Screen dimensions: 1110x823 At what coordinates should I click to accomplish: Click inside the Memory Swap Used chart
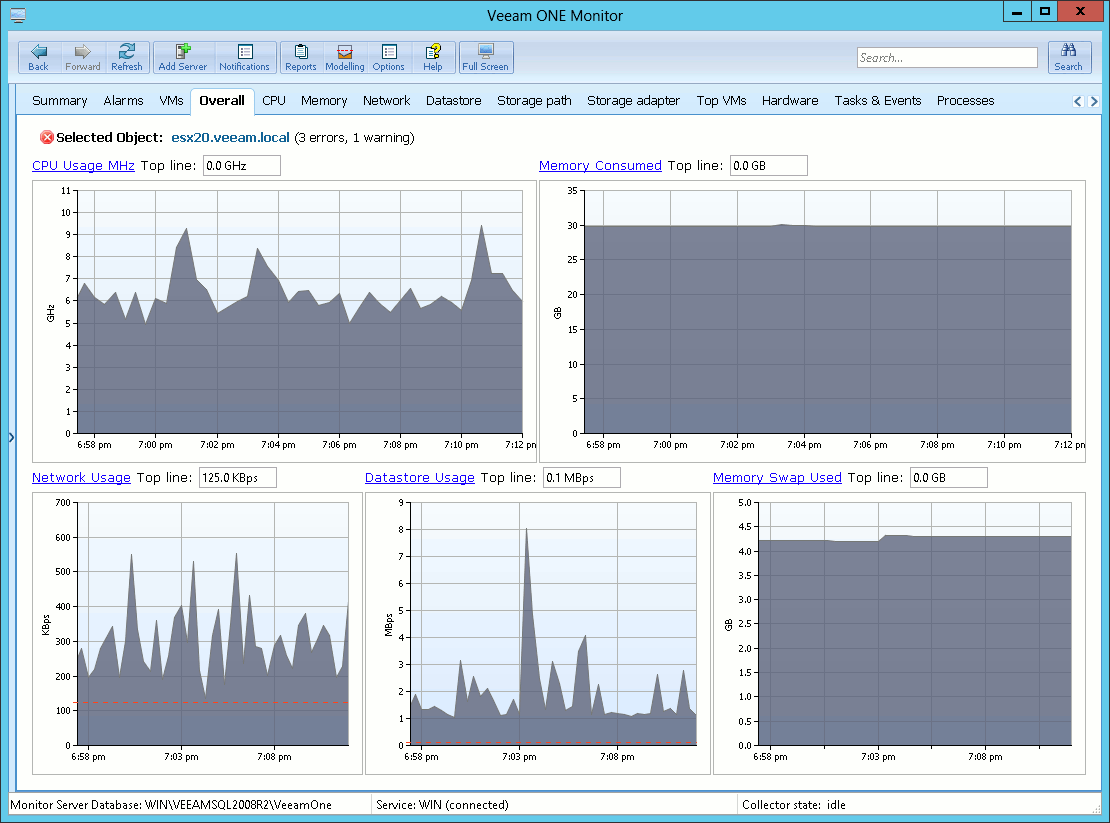tap(915, 623)
